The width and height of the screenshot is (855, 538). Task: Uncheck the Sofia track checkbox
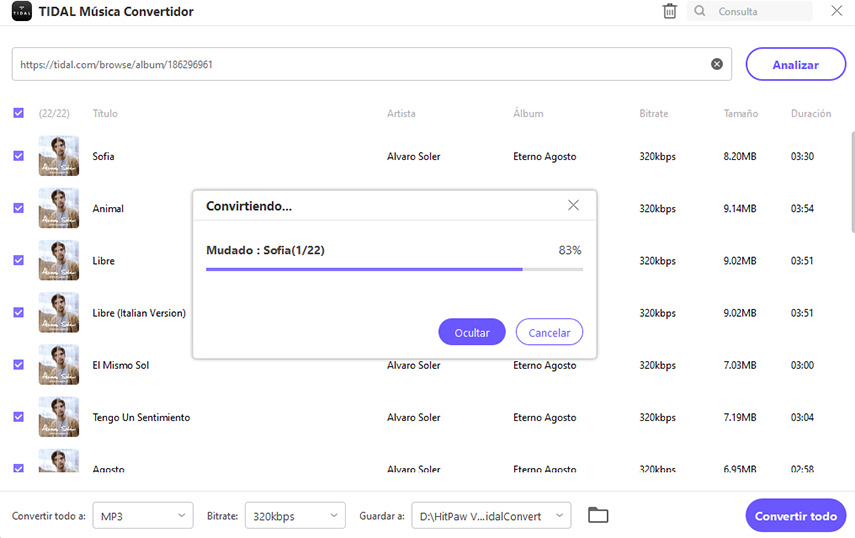(x=19, y=156)
